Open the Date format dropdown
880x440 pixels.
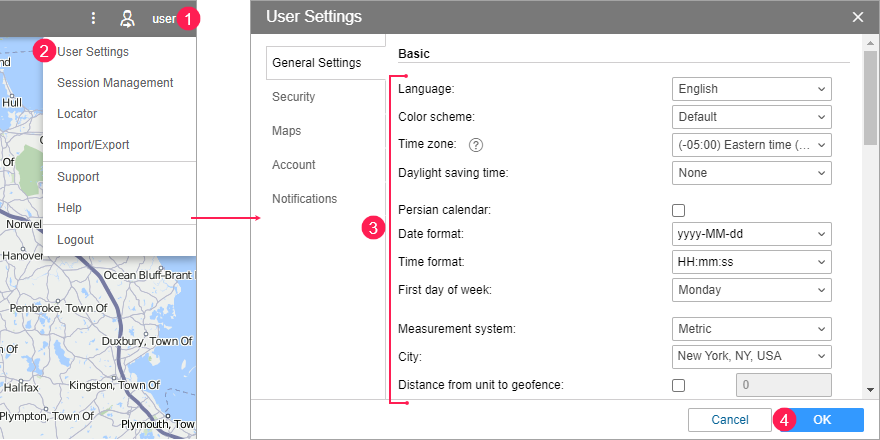[x=751, y=234]
